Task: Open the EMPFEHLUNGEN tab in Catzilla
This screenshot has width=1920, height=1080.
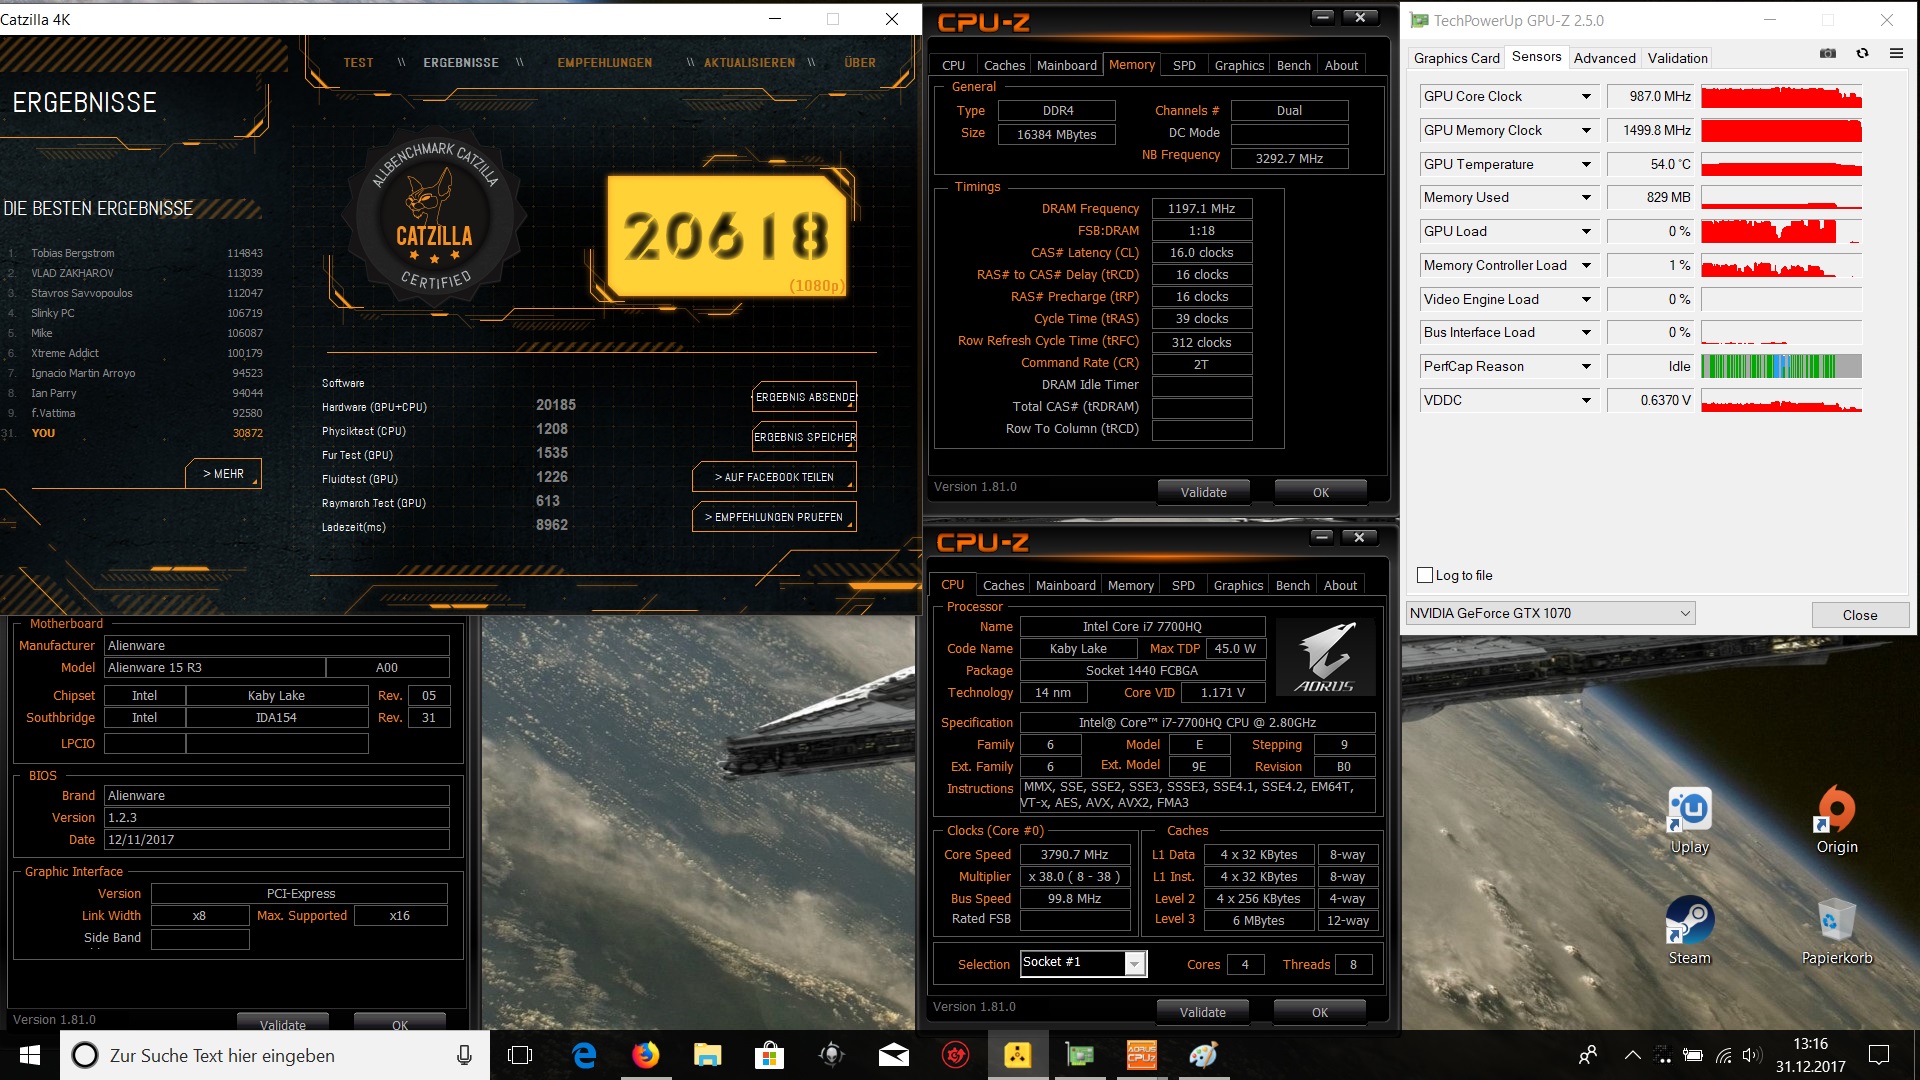Action: [x=605, y=62]
